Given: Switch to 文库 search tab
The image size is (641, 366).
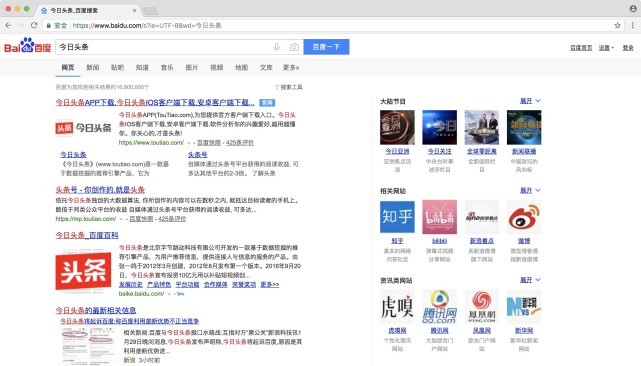Looking at the screenshot, I should click(266, 67).
